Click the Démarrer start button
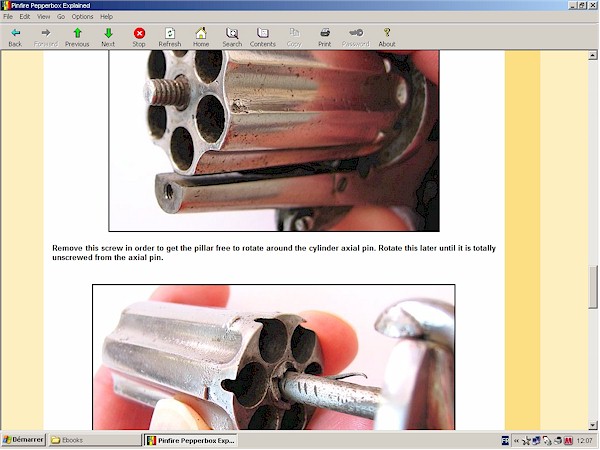 23,440
